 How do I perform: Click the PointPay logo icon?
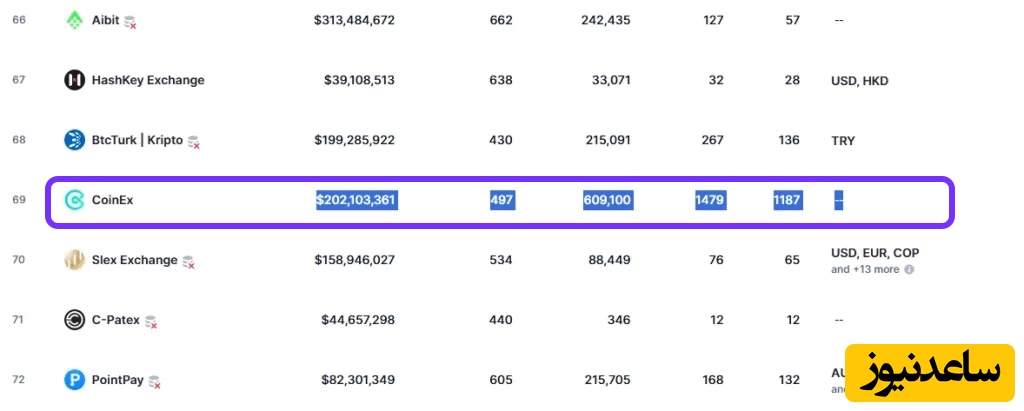[x=75, y=380]
